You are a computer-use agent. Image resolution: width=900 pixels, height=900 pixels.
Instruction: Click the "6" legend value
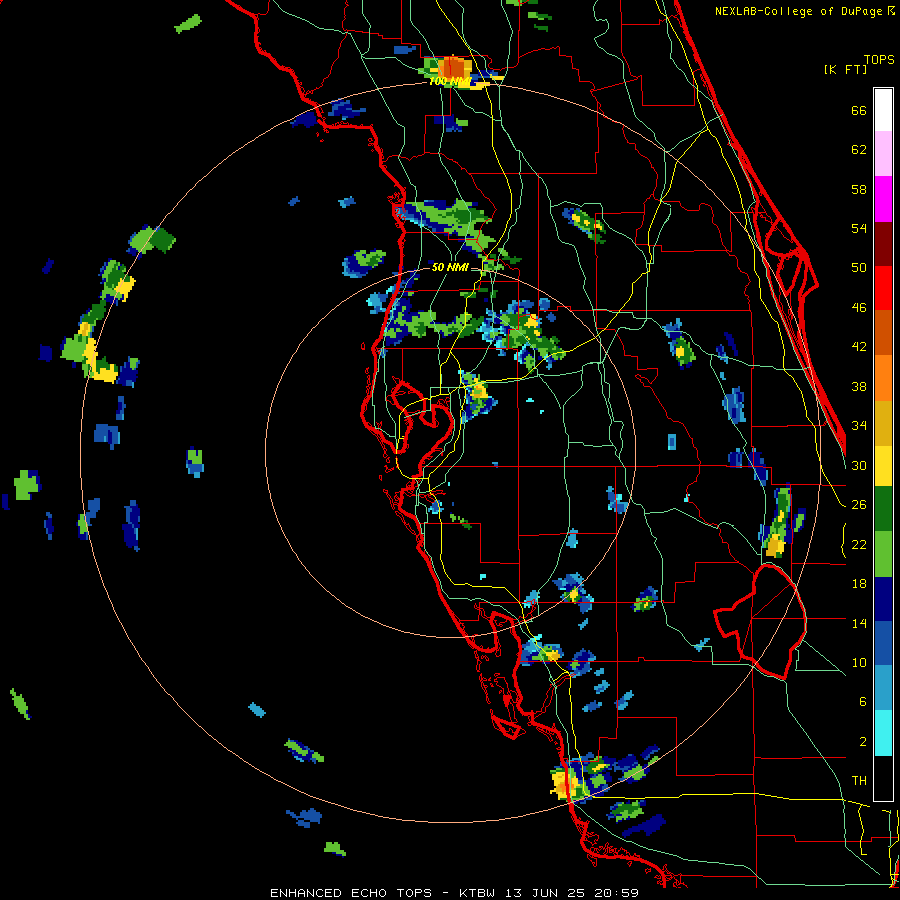[862, 702]
